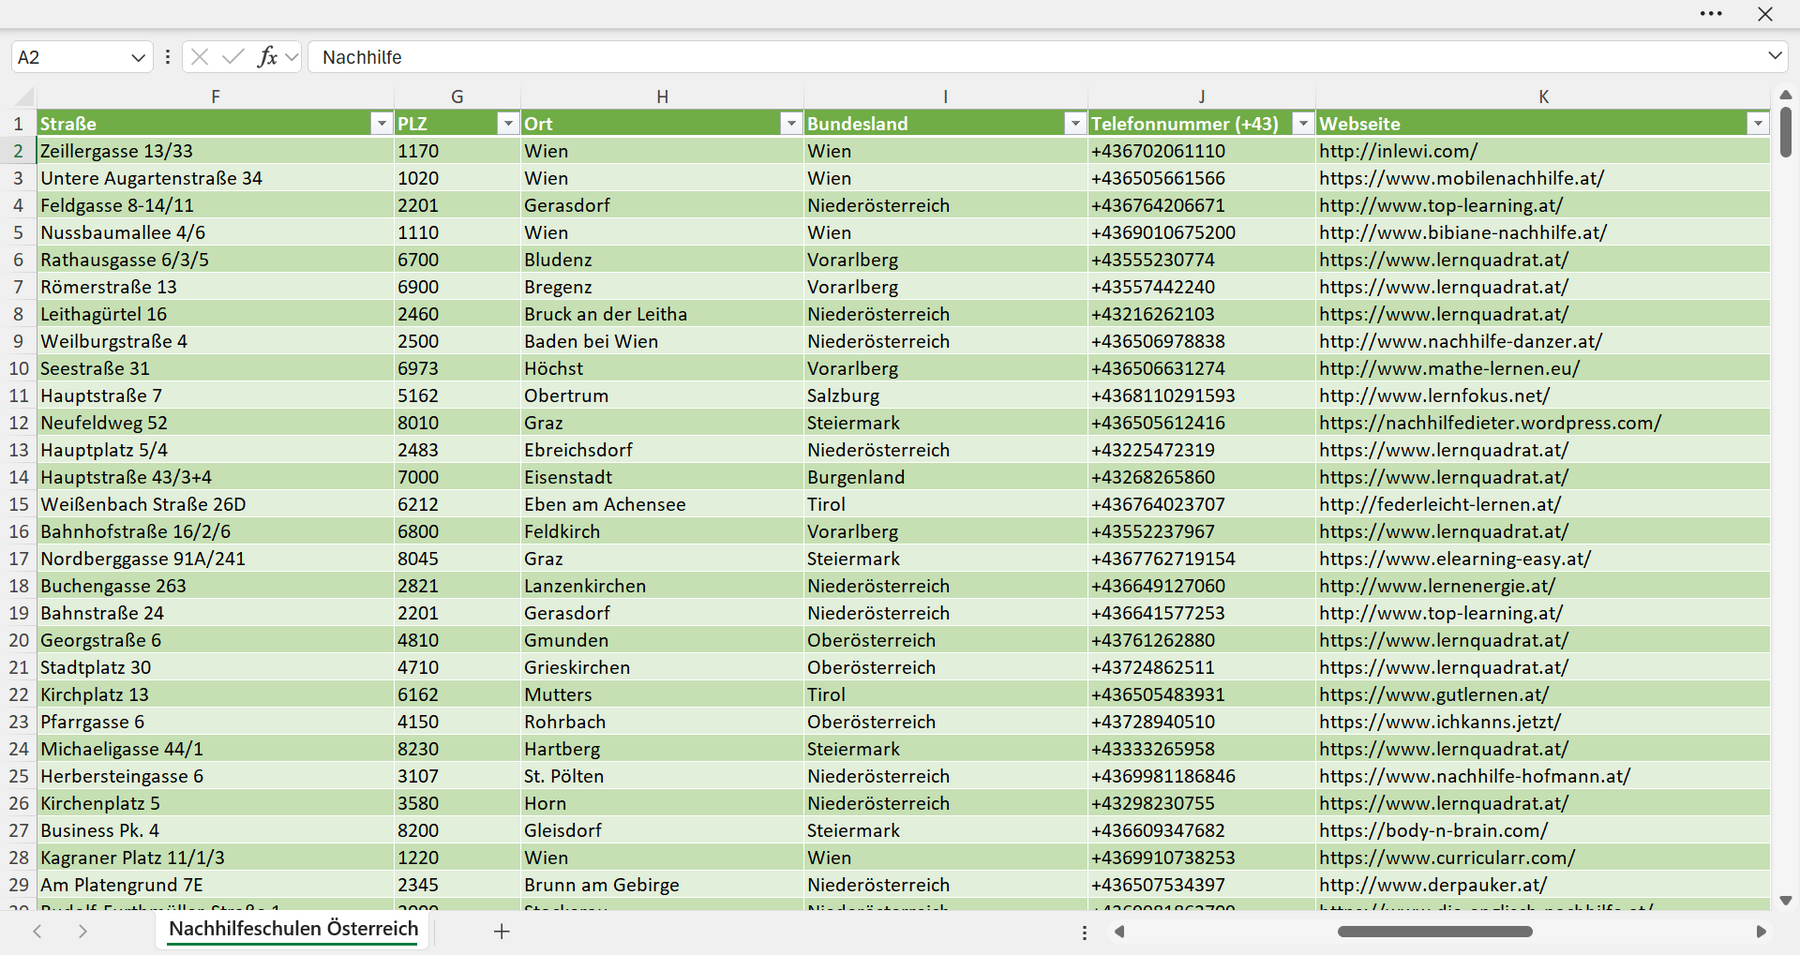This screenshot has height=955, width=1800.
Task: Expand the formula bar with right chevron
Action: (1775, 56)
